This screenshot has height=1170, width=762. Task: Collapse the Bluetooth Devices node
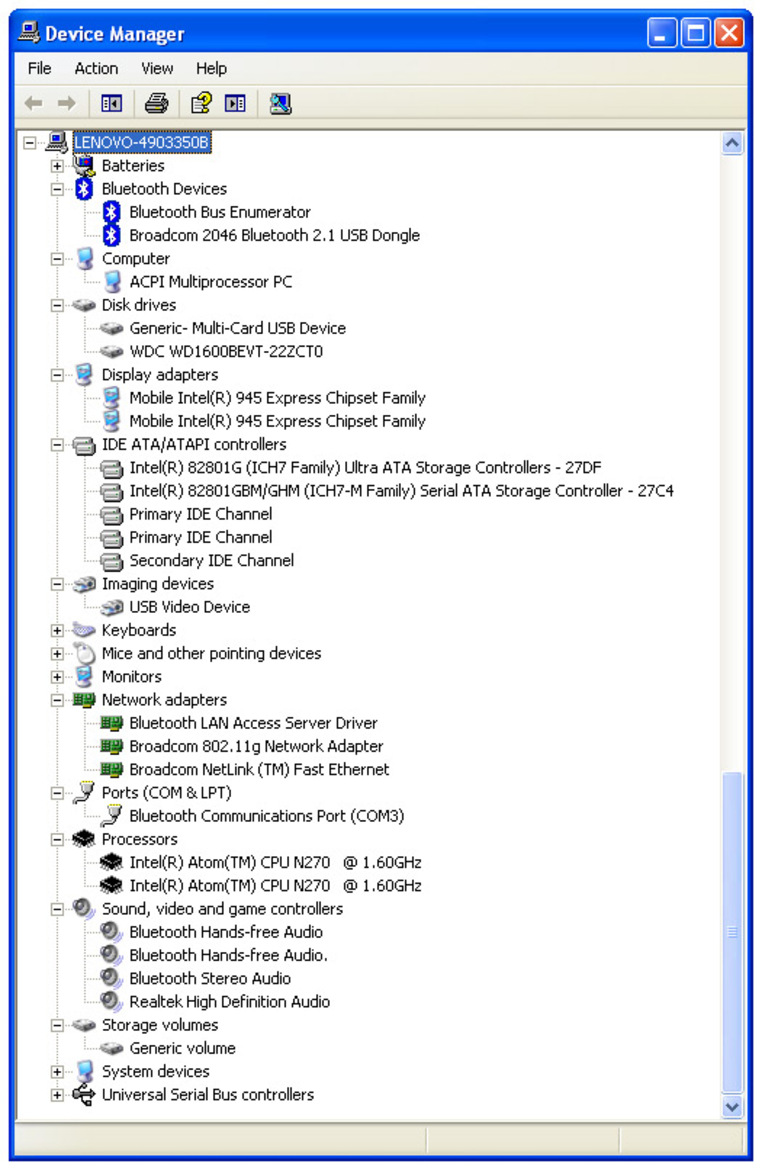click(x=57, y=189)
